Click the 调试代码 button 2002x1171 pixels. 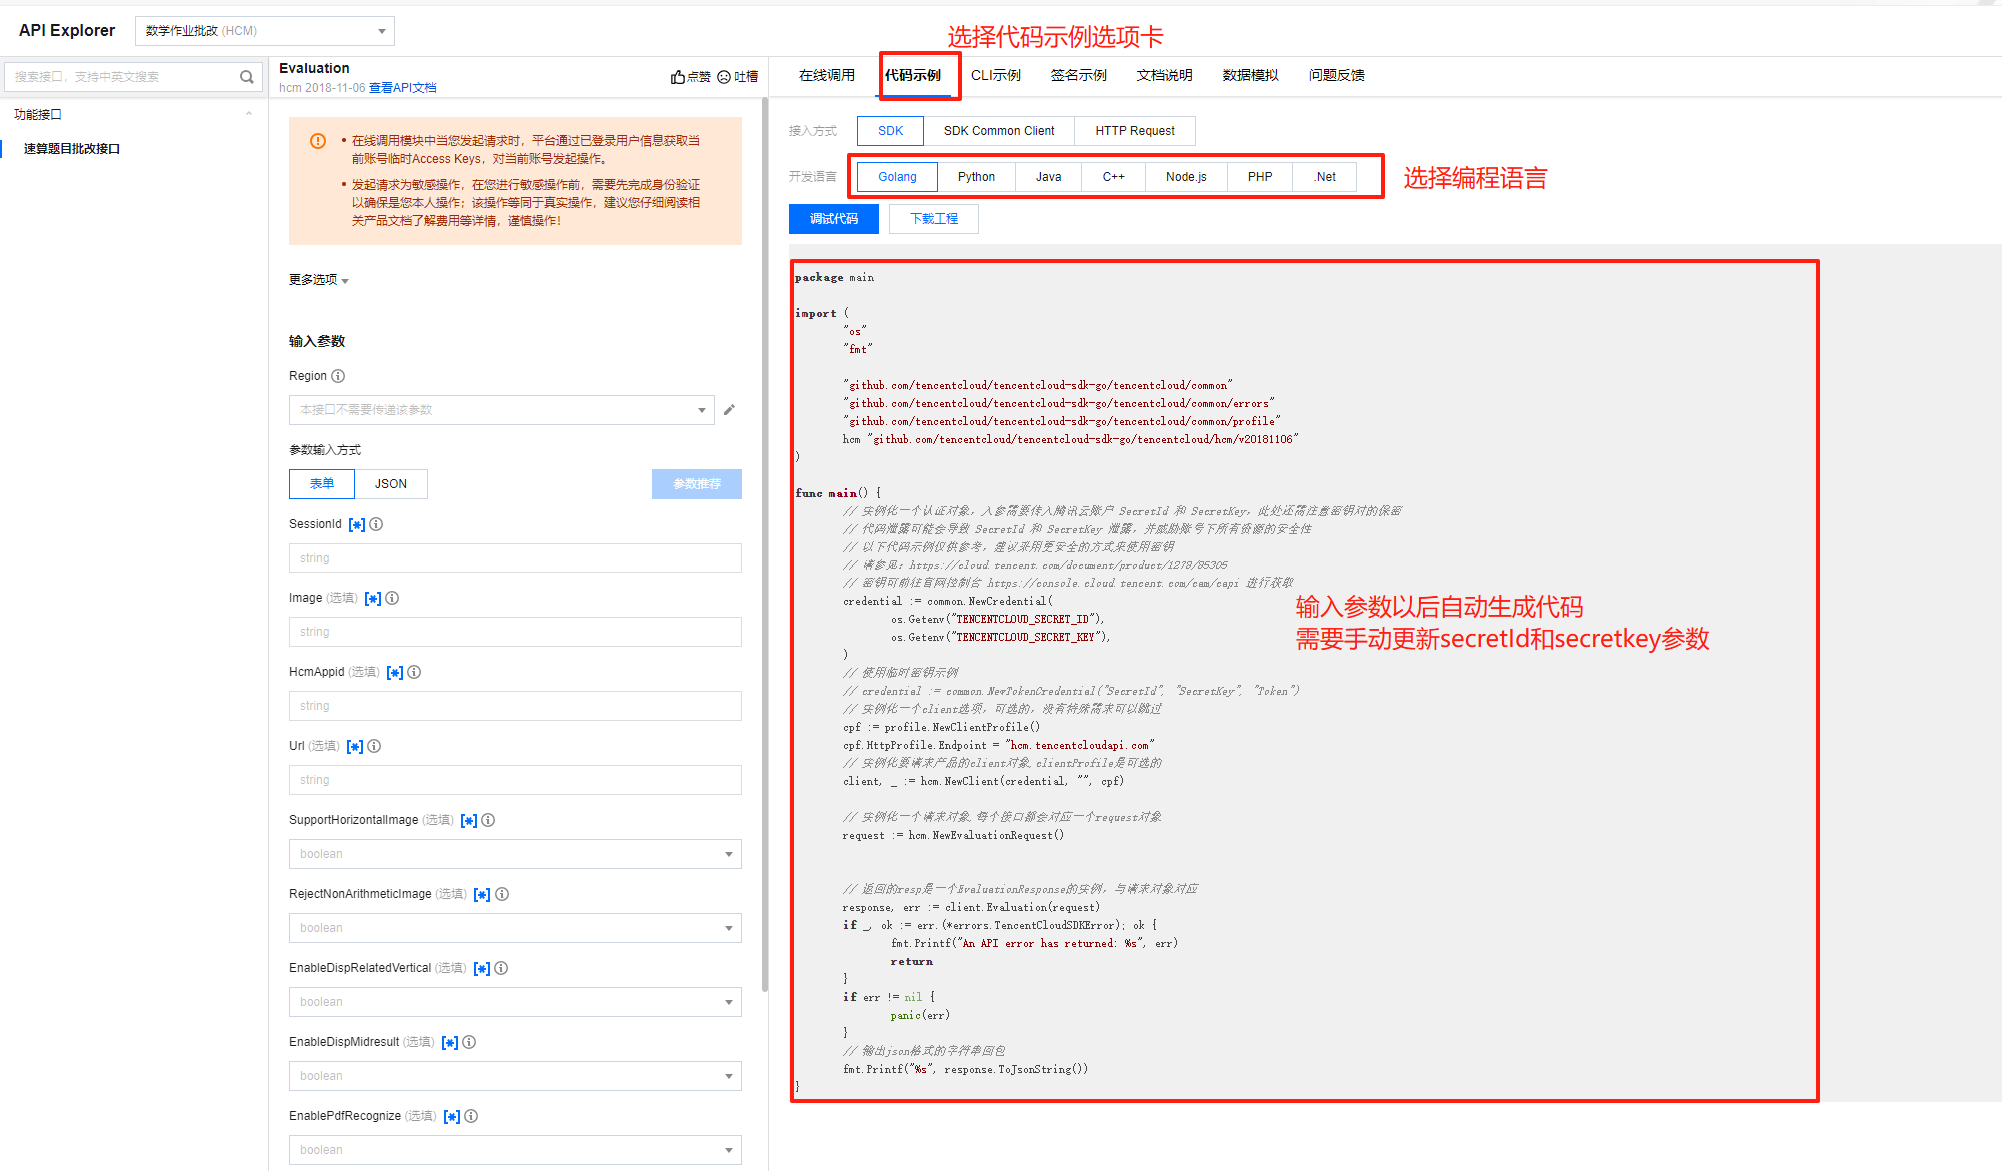click(833, 219)
